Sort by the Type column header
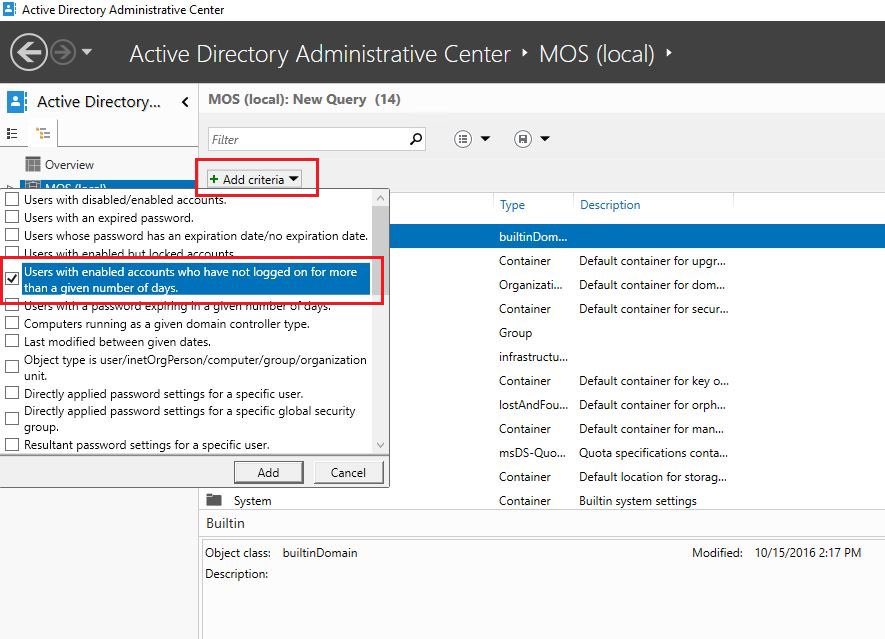The height and width of the screenshot is (639, 885). [x=512, y=205]
